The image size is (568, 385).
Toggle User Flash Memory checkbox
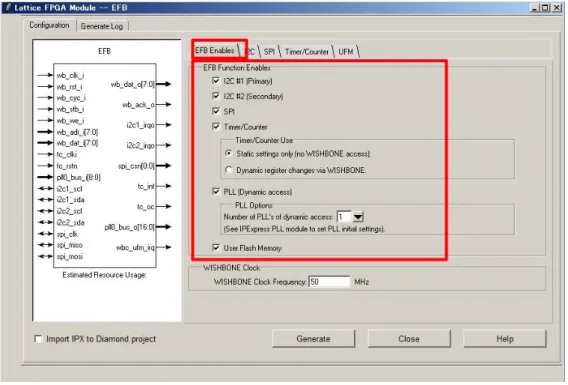point(216,248)
